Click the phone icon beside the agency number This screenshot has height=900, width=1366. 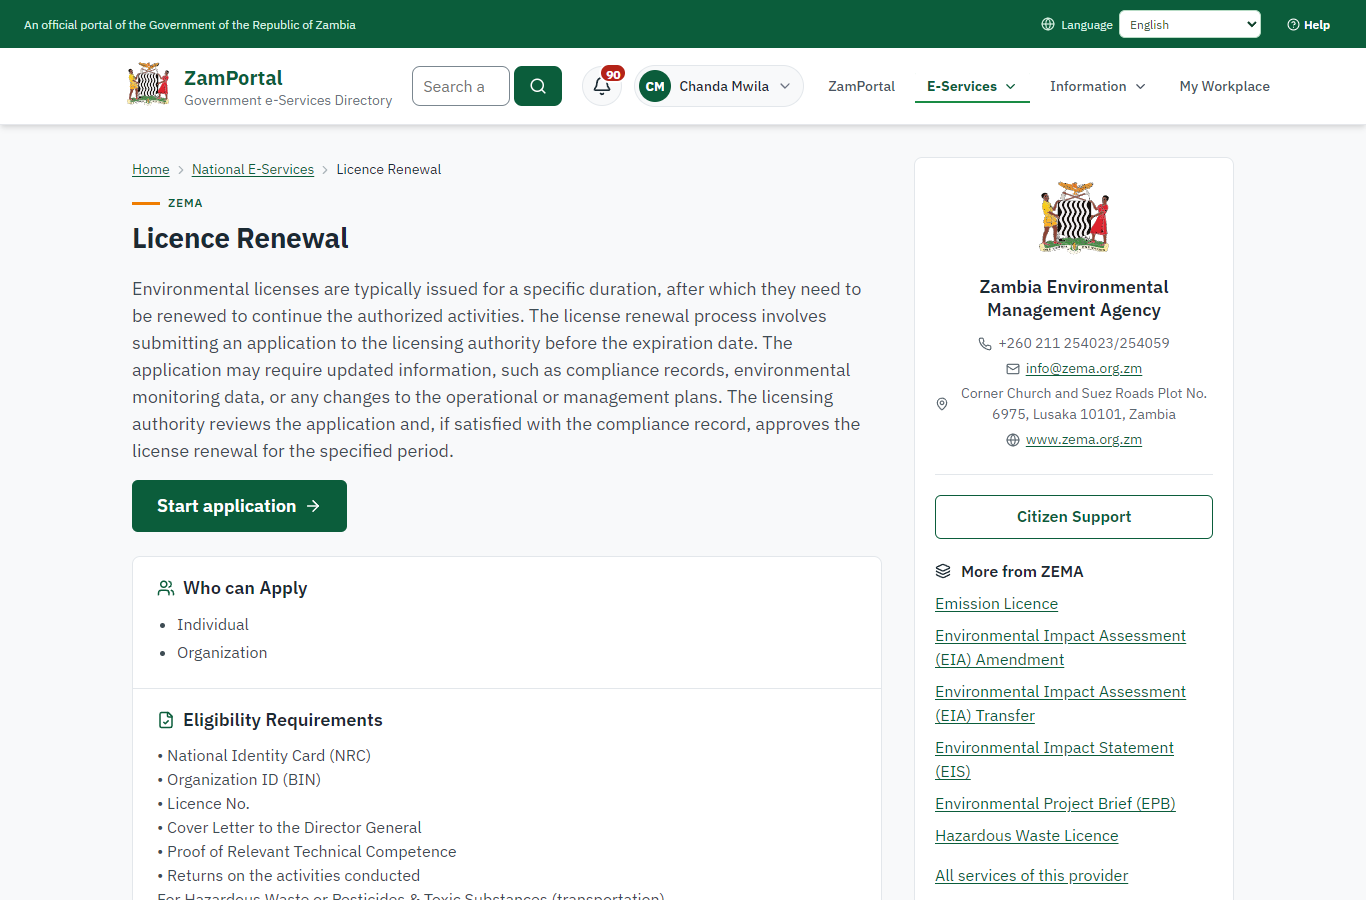point(985,343)
